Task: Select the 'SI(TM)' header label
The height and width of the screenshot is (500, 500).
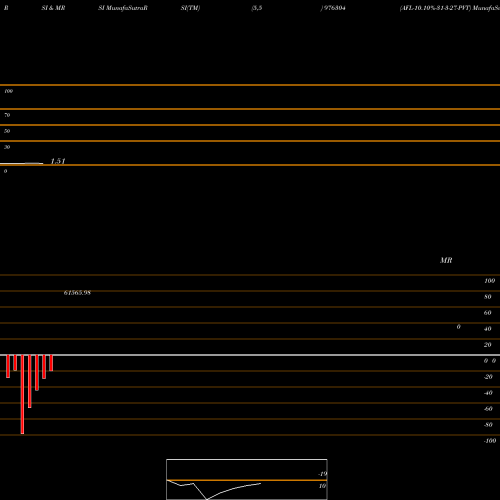Action: coord(190,8)
